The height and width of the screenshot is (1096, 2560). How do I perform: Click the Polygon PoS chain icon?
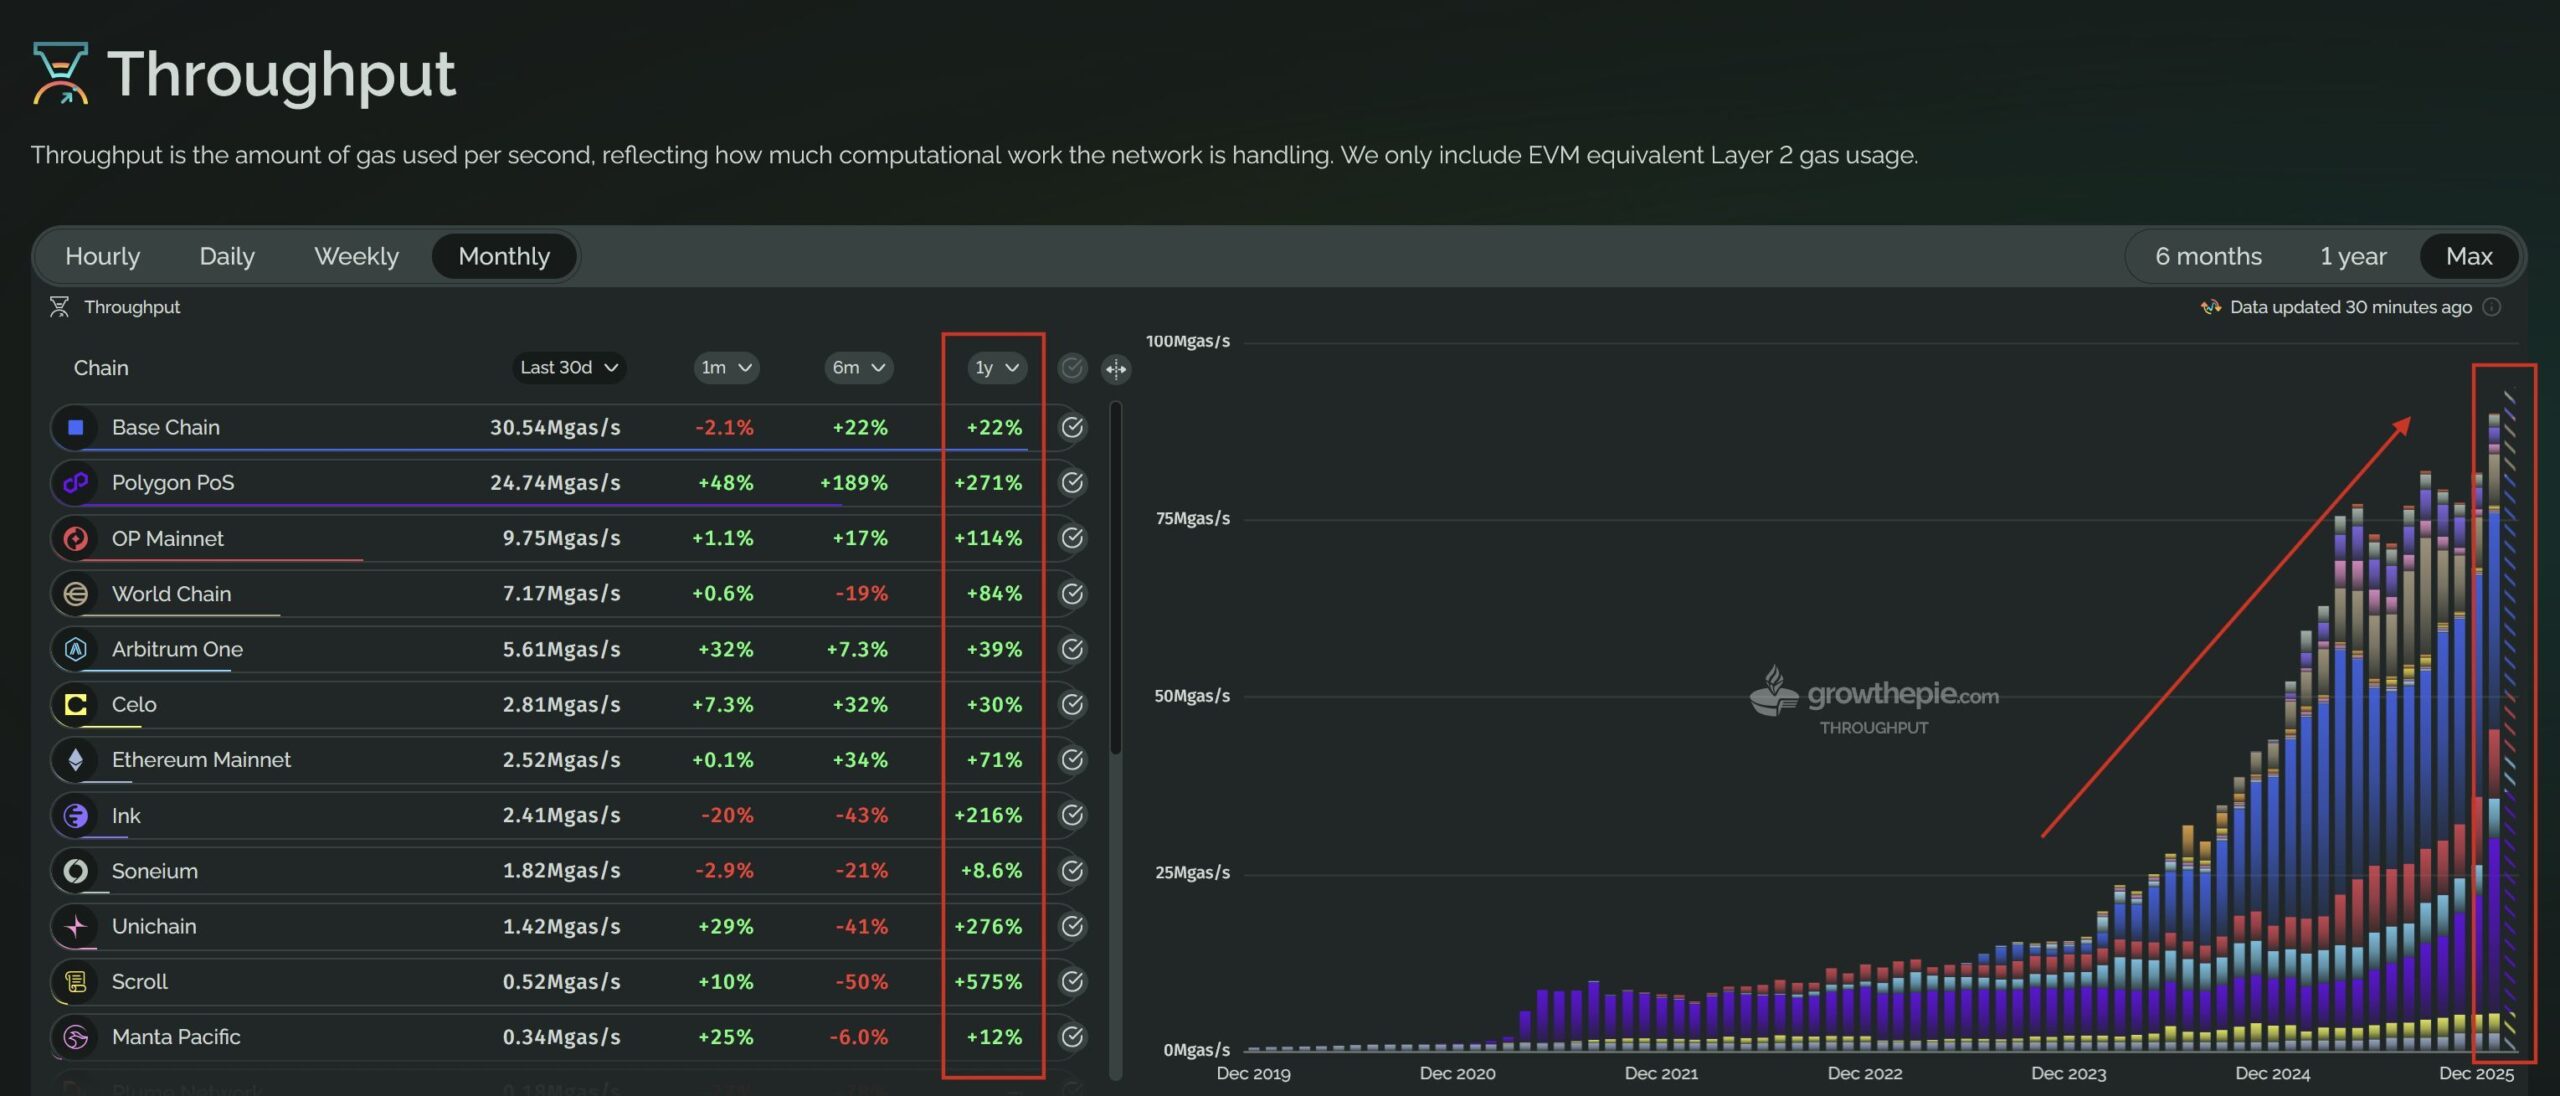(x=77, y=482)
